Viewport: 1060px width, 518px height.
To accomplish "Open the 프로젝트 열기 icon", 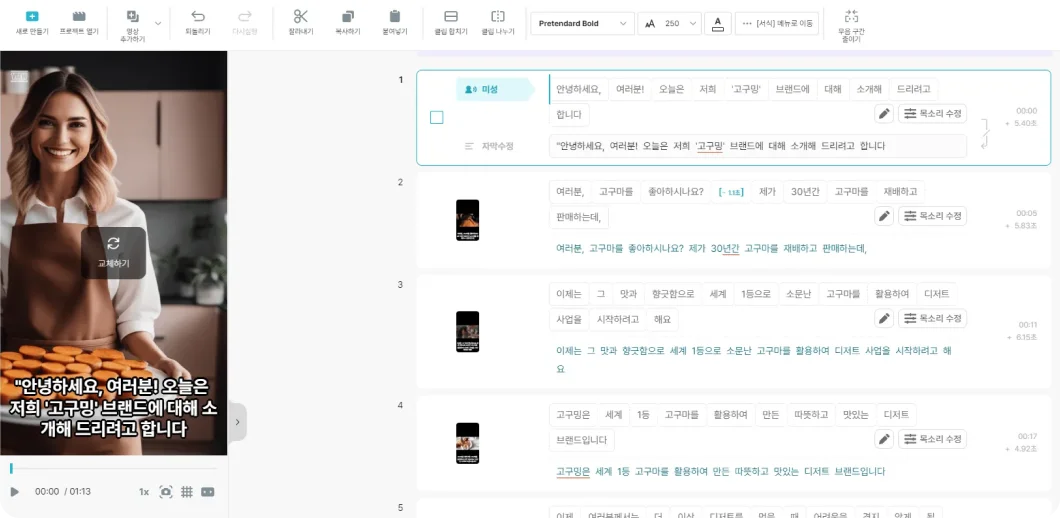I will coord(79,16).
